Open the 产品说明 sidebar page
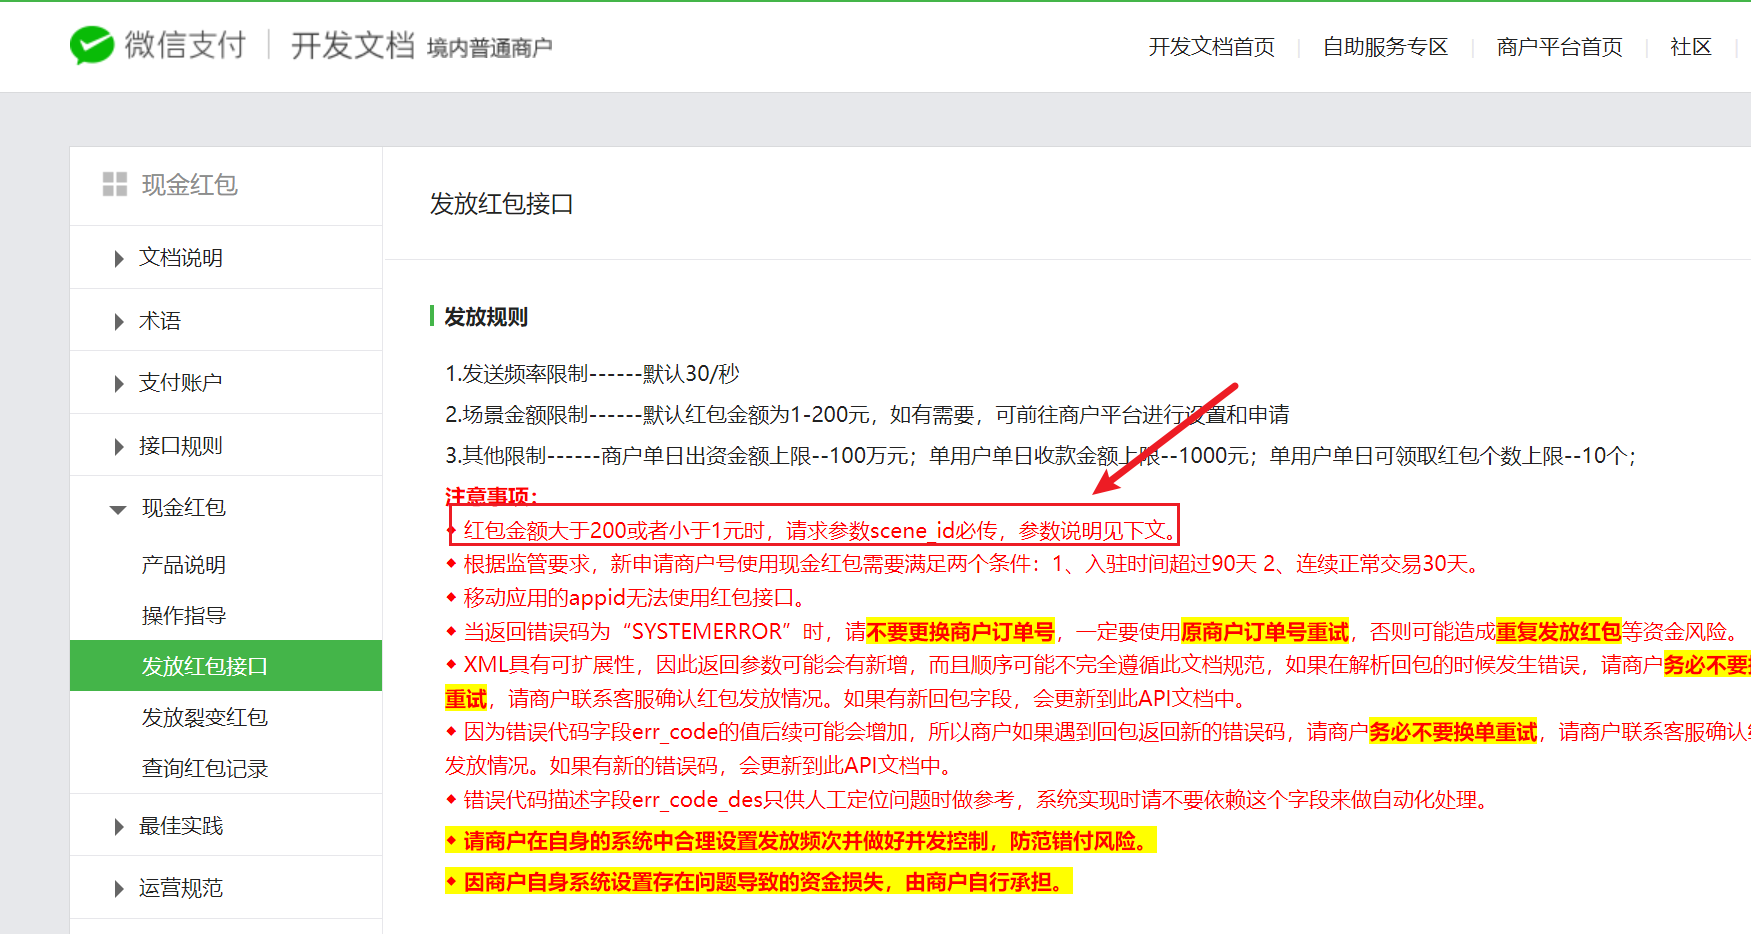Image resolution: width=1751 pixels, height=934 pixels. coord(184,565)
